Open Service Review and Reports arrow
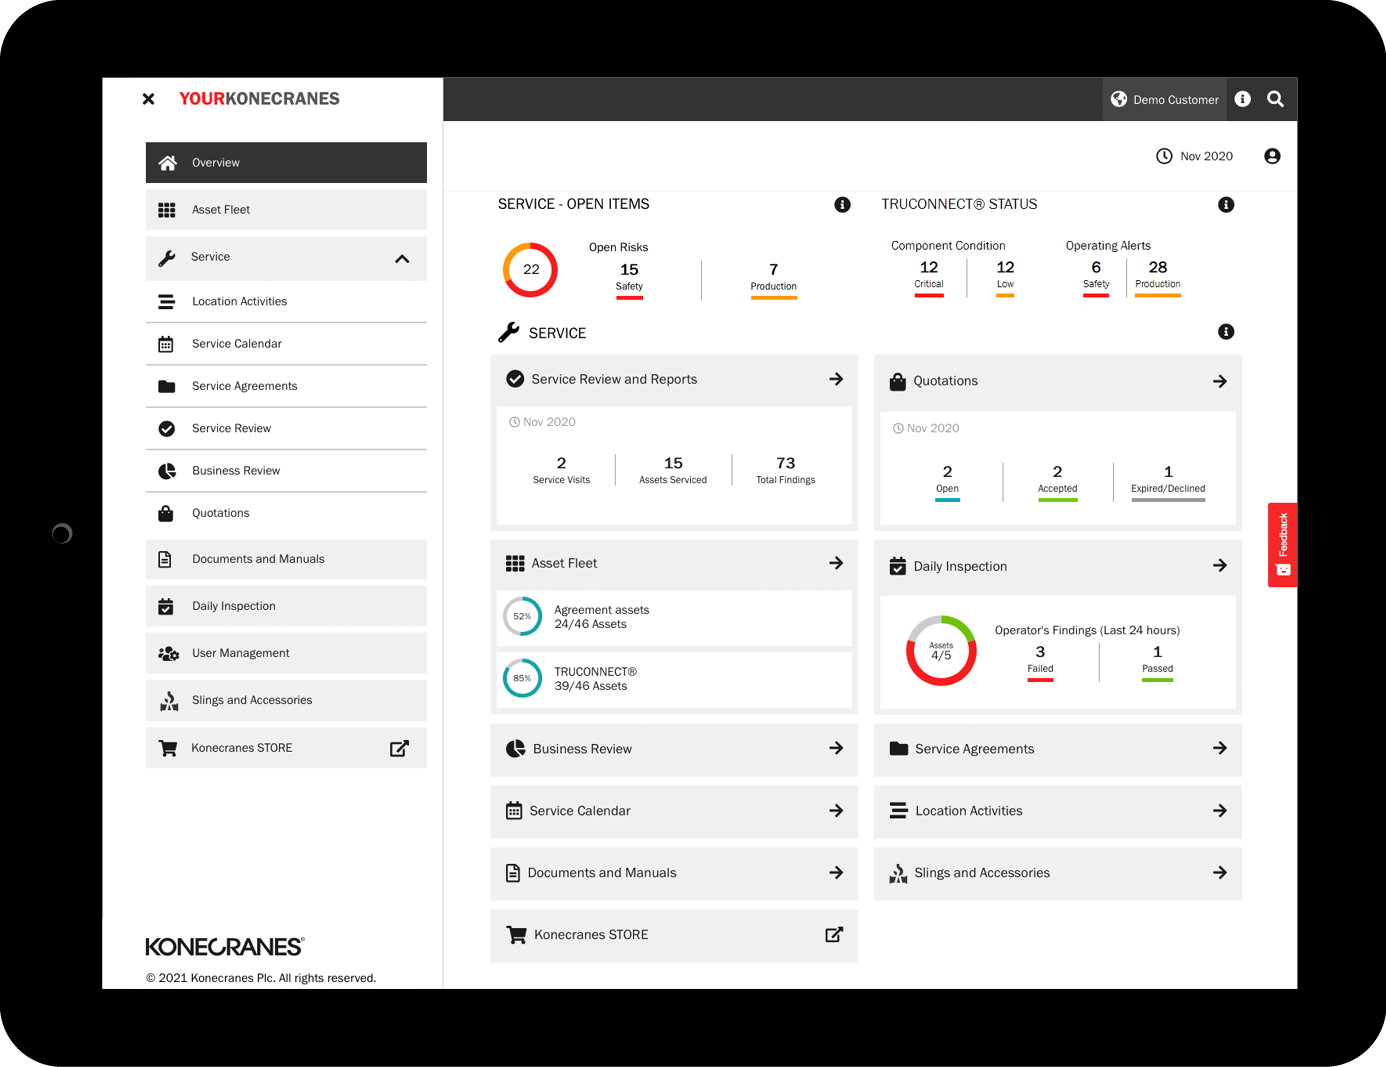The image size is (1386, 1067). (836, 379)
